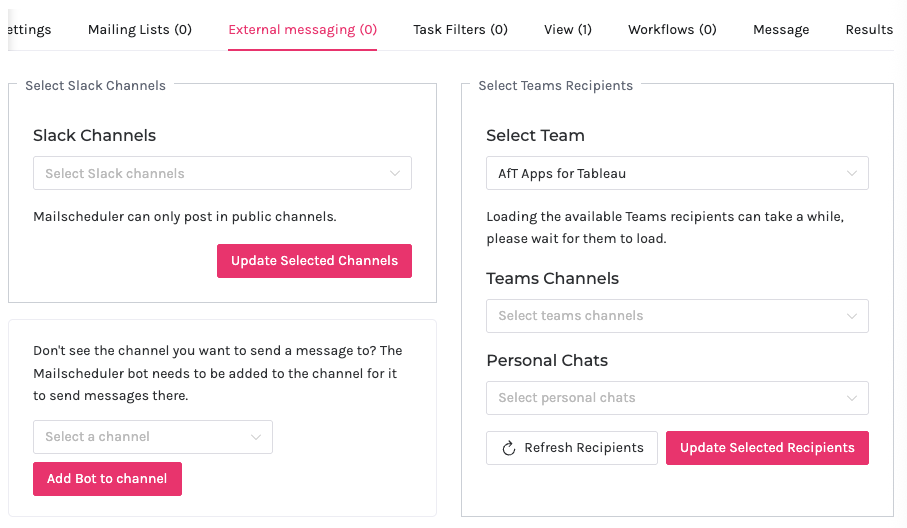Open the External messaging tab
This screenshot has width=907, height=528.
[x=302, y=30]
